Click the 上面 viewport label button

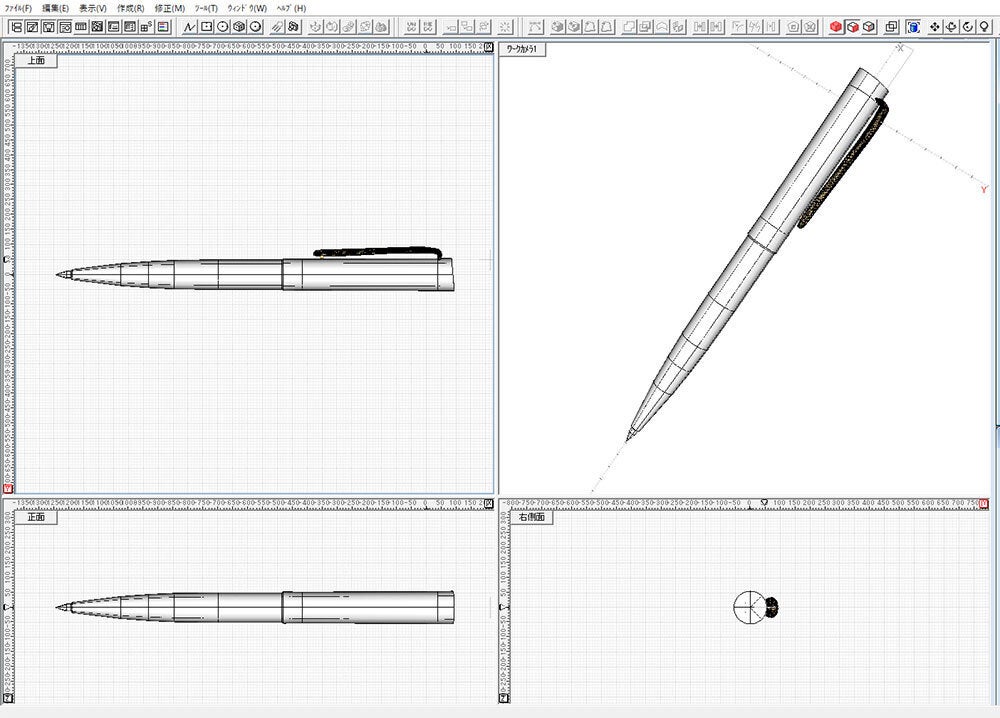pos(36,60)
